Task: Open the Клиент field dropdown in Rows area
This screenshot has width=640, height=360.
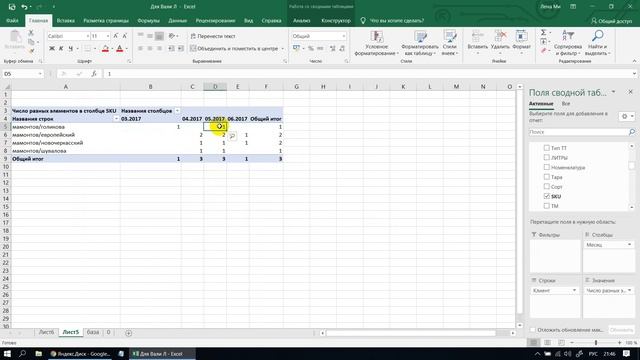Action: point(574,290)
